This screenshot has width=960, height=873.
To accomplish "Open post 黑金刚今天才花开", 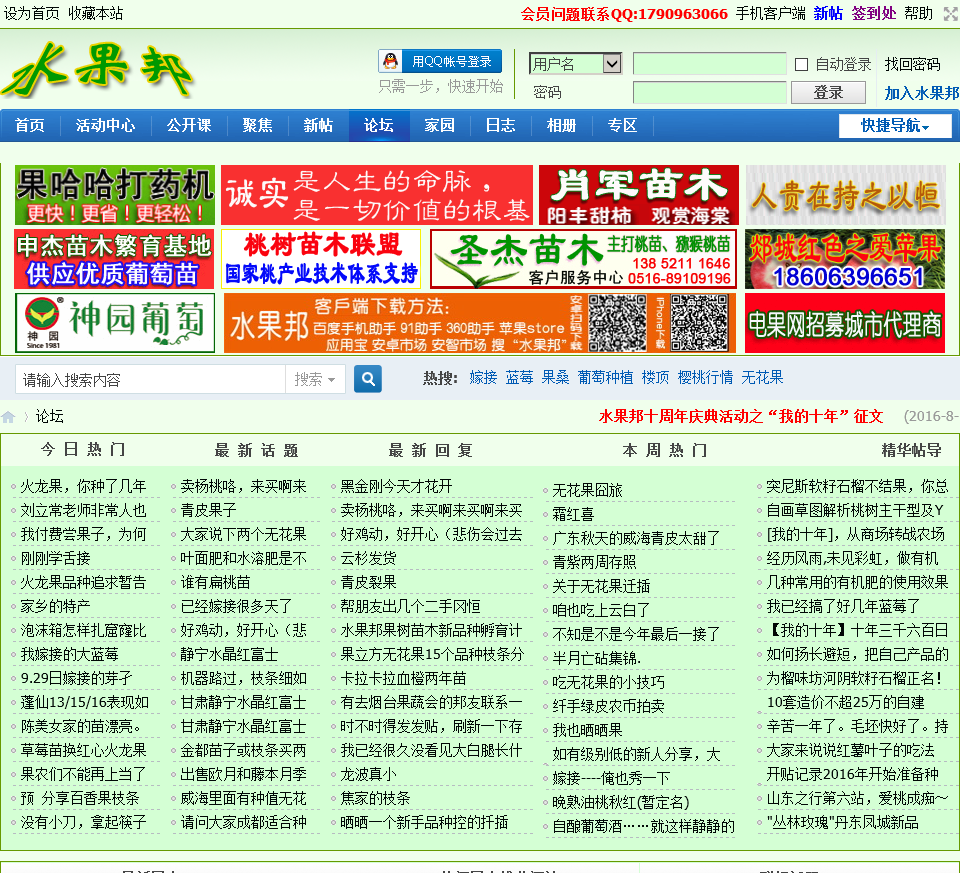I will [396, 487].
